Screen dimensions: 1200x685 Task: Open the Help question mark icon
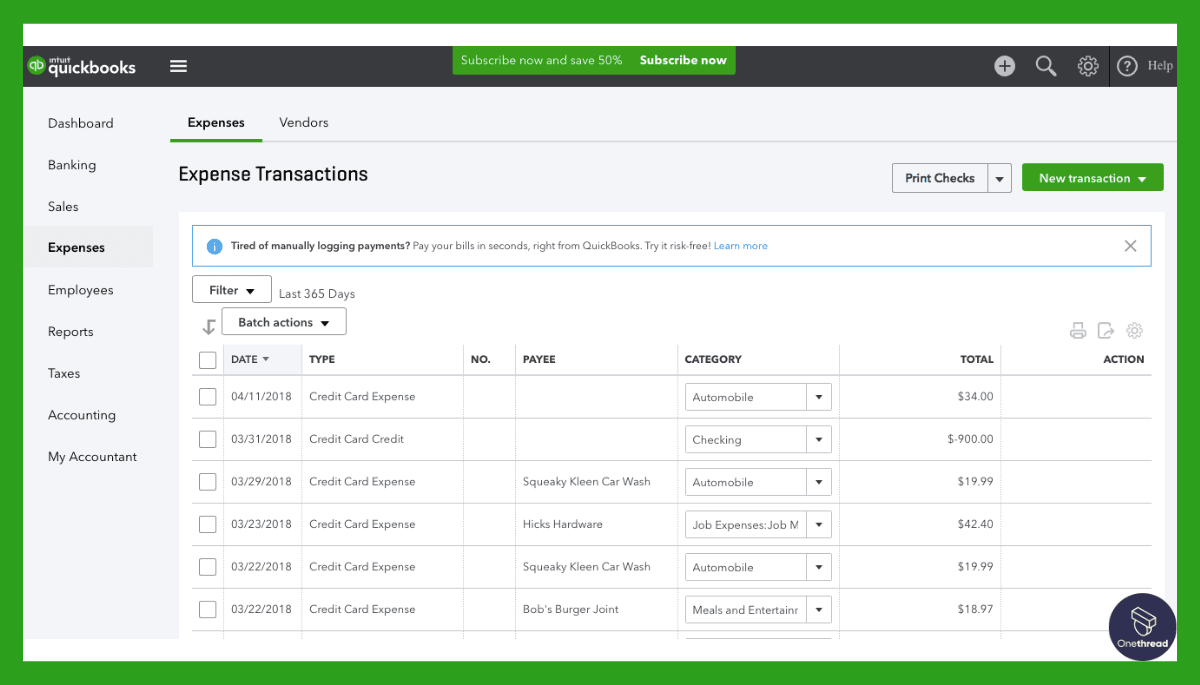pyautogui.click(x=1127, y=66)
